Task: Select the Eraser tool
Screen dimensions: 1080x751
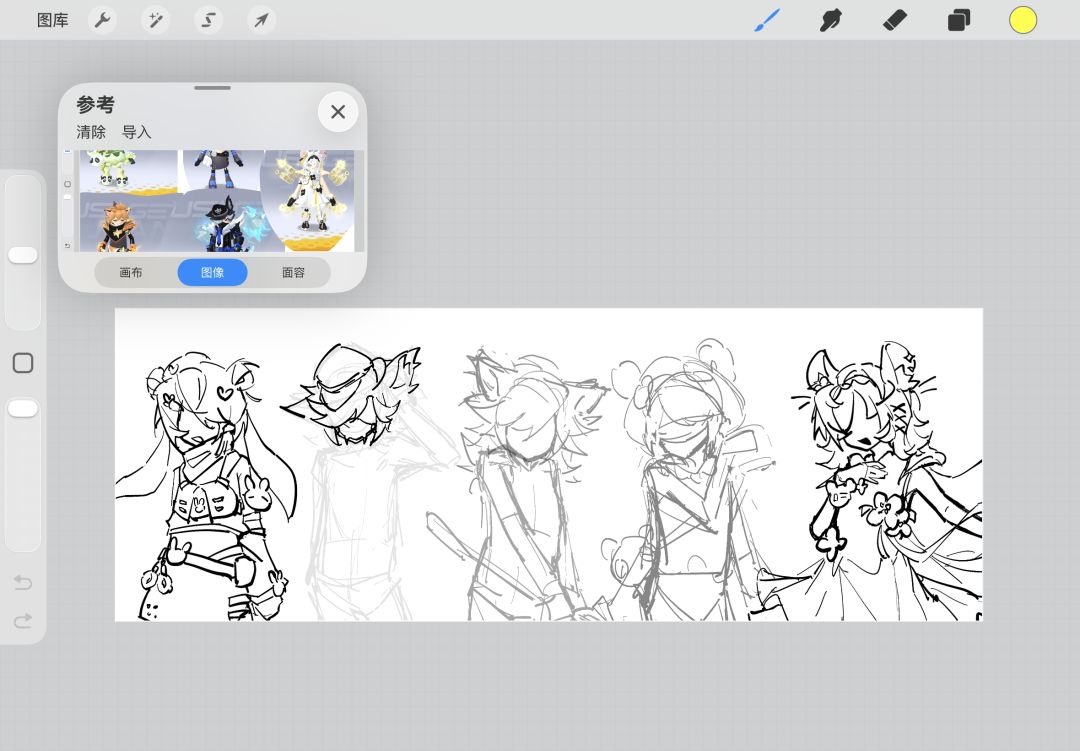Action: pos(895,20)
